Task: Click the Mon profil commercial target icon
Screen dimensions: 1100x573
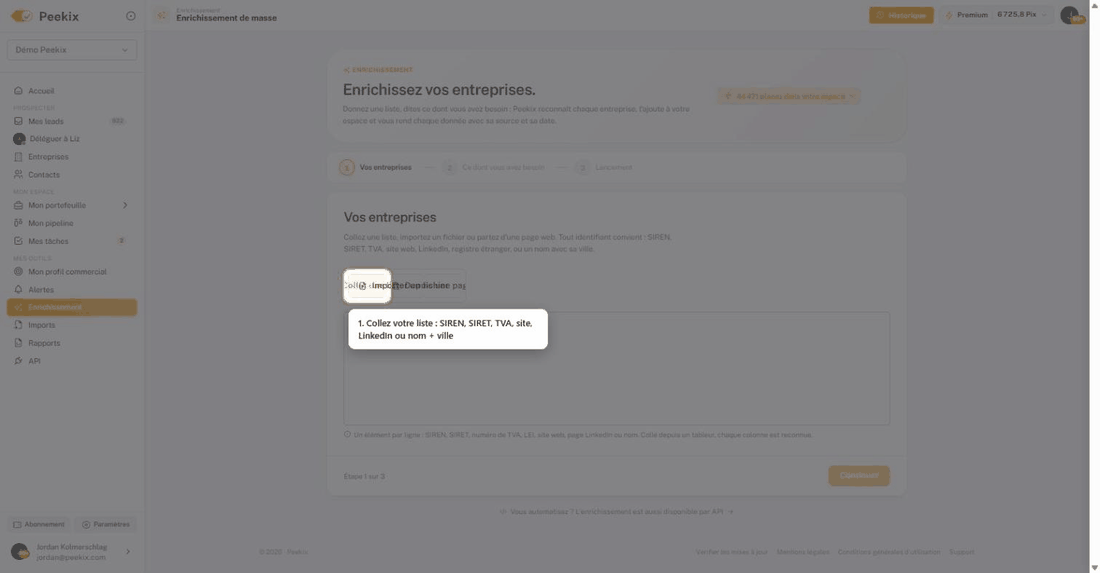Action: coord(18,271)
